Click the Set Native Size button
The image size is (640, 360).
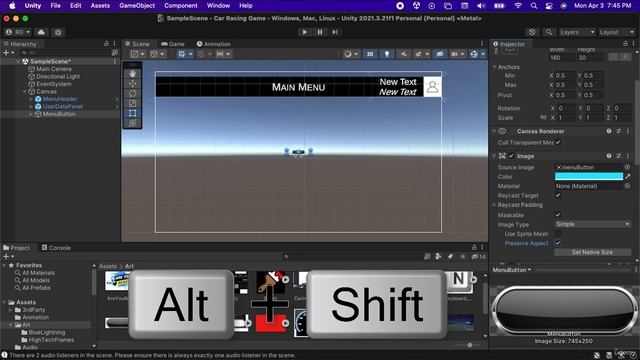coord(592,252)
